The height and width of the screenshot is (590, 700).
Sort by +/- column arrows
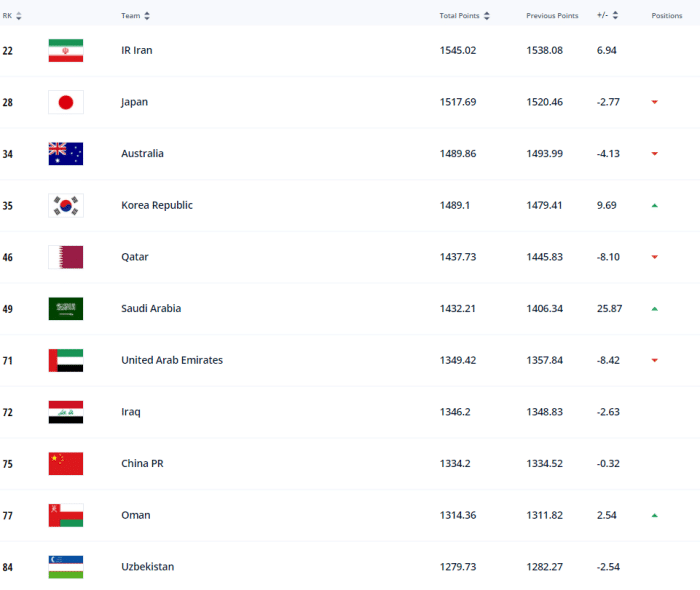click(x=615, y=16)
